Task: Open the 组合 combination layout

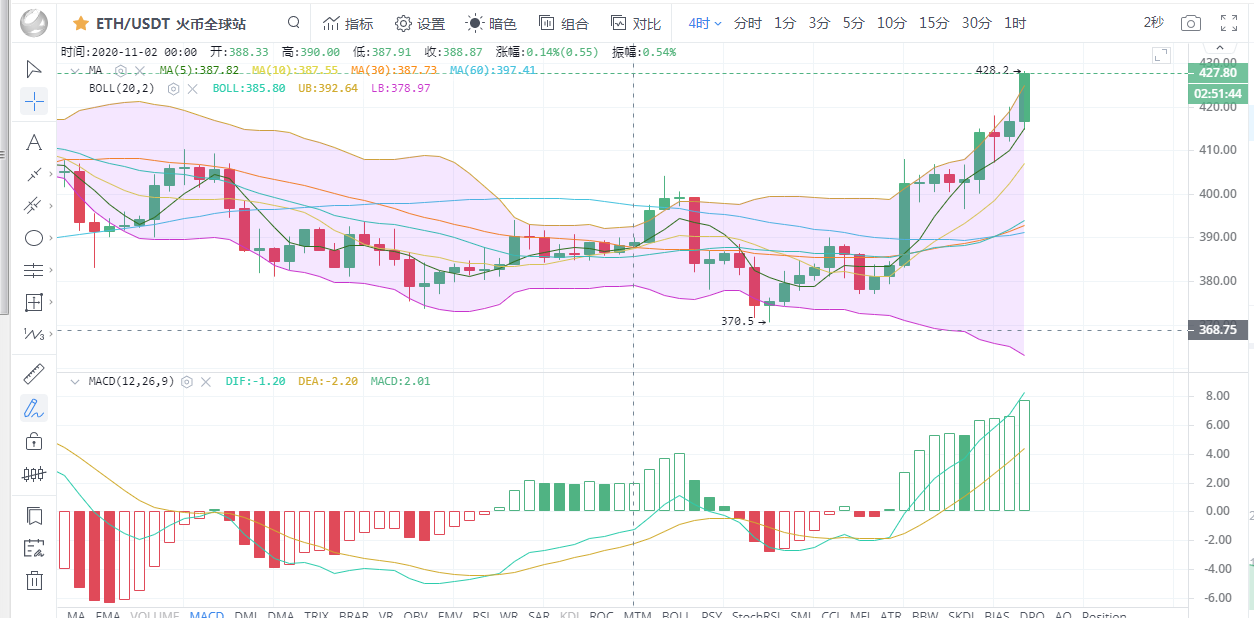Action: click(x=563, y=23)
